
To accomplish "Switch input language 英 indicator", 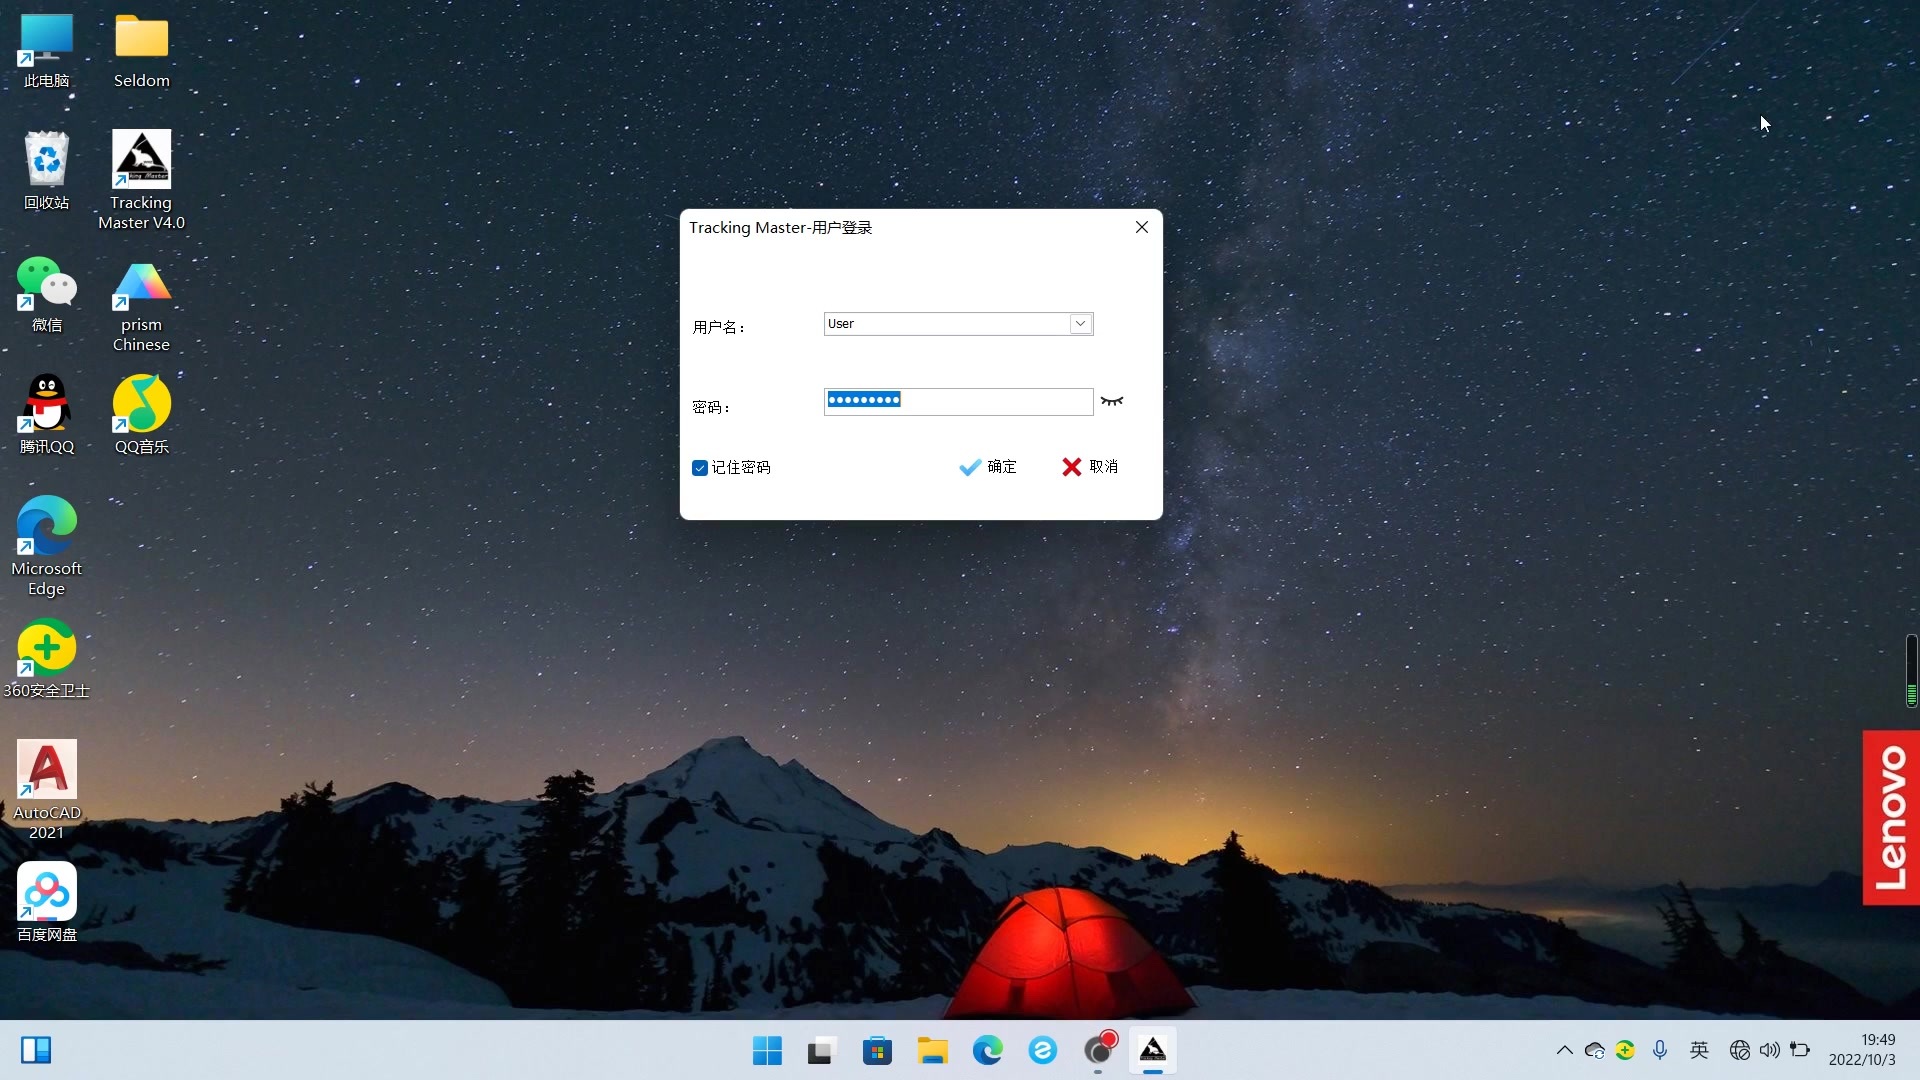I will 1699,1050.
